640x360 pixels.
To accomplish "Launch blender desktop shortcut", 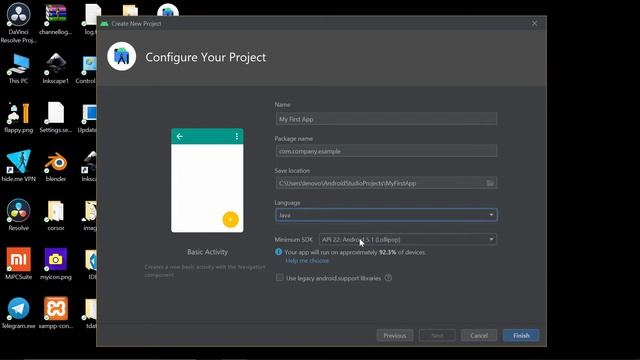I will coord(56,167).
